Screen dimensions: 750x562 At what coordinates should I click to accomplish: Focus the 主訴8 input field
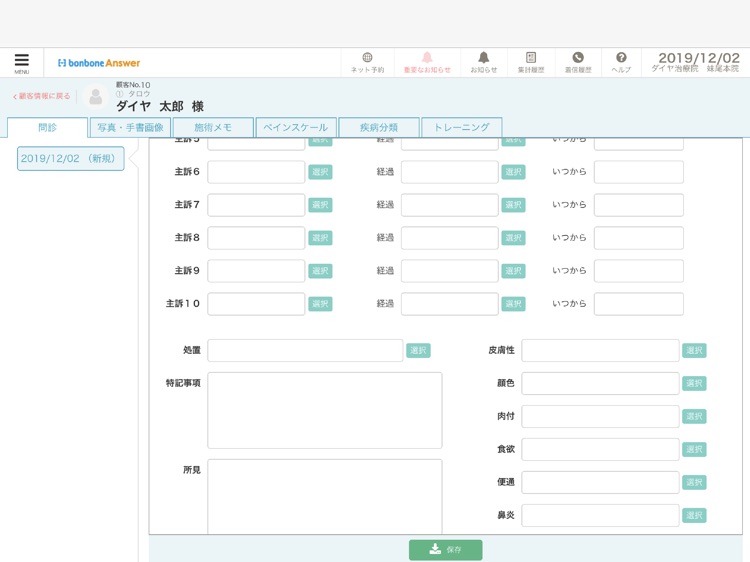click(x=256, y=238)
